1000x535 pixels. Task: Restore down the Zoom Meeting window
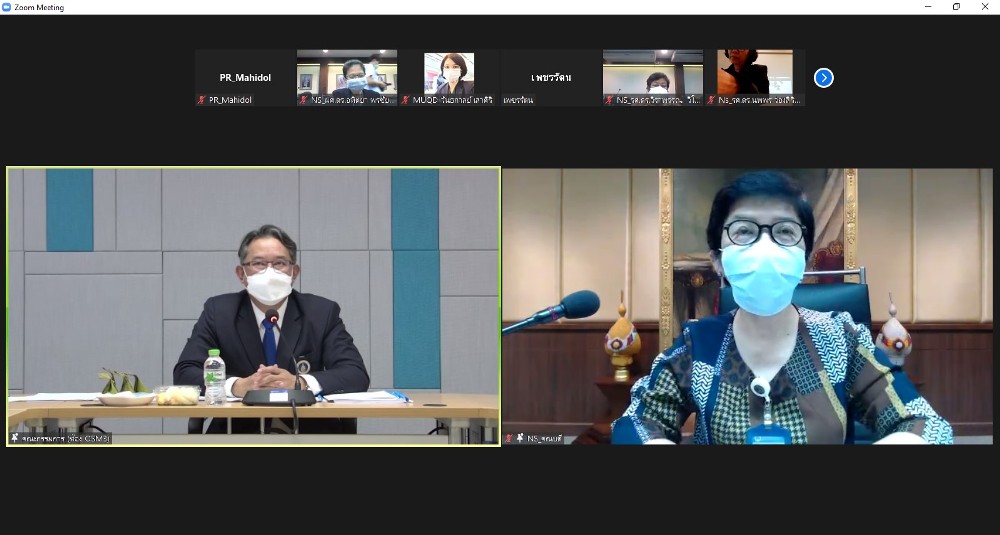[956, 7]
